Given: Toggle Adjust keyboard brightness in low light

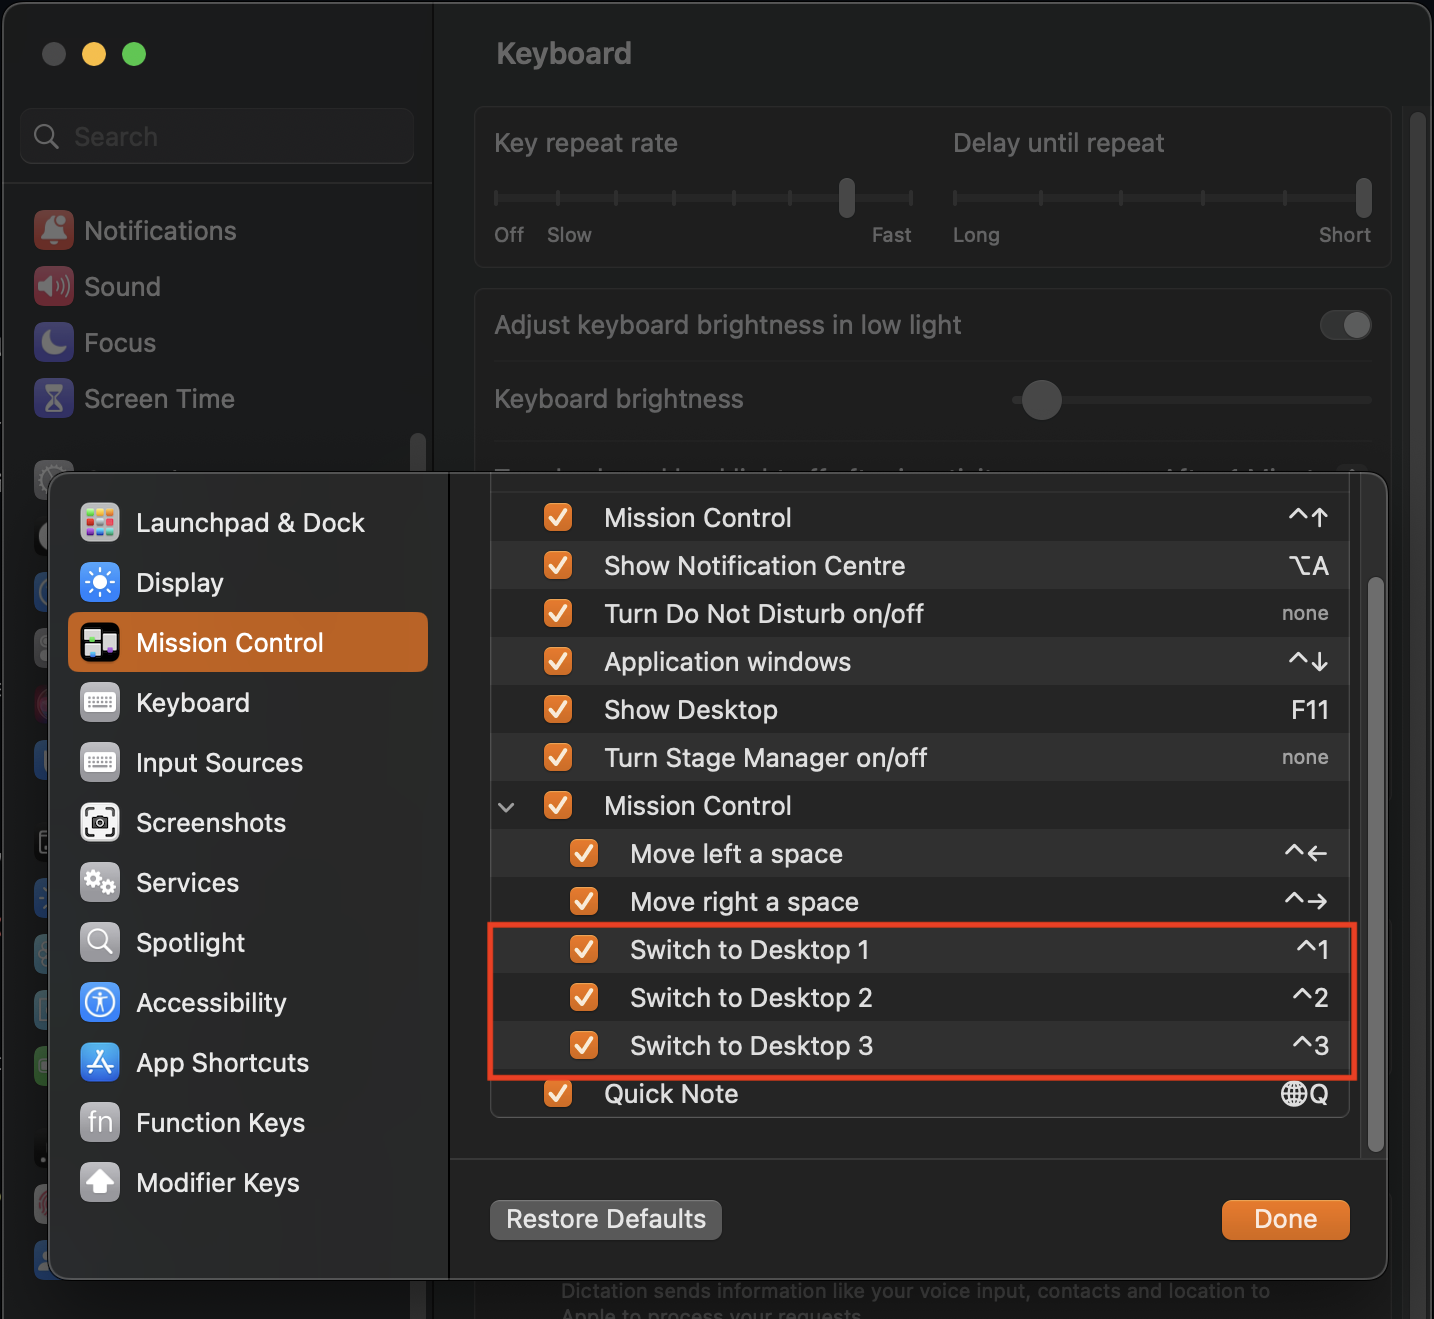Looking at the screenshot, I should 1345,325.
